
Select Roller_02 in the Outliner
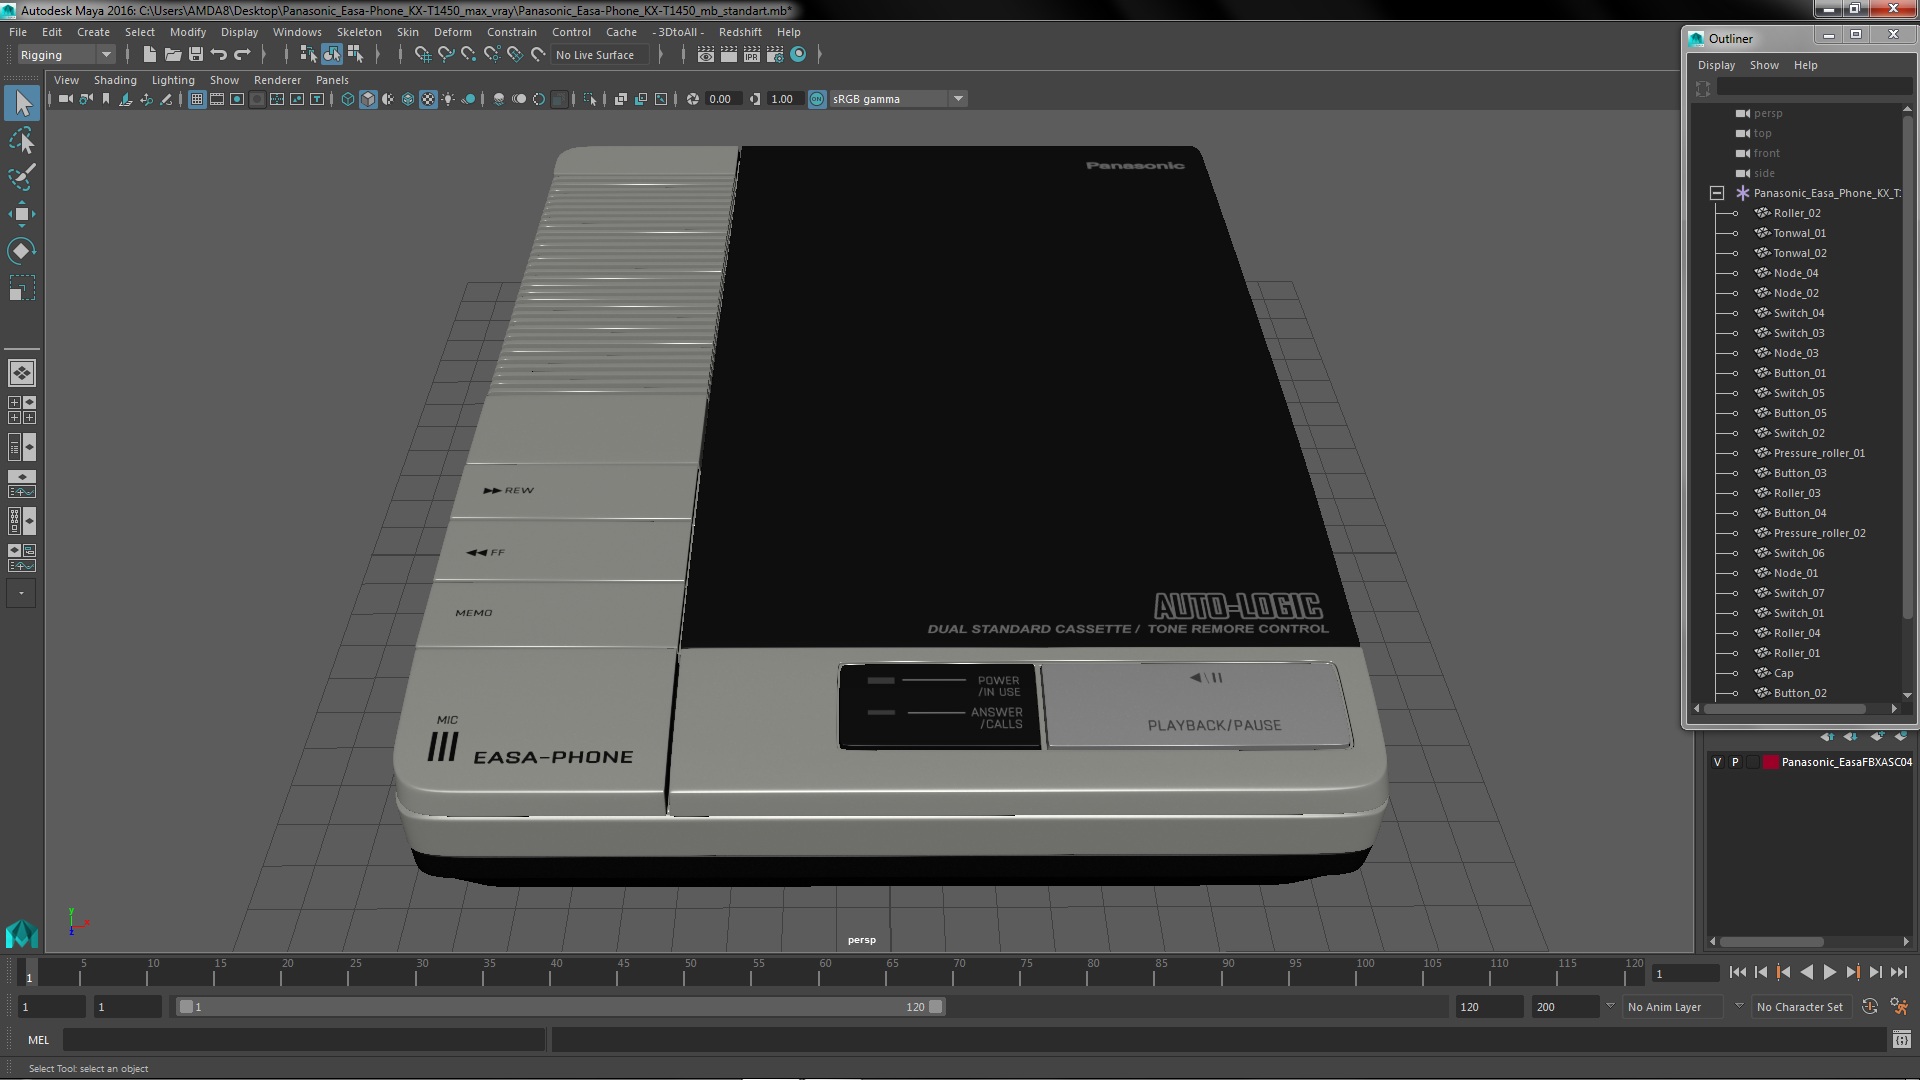tap(1797, 213)
